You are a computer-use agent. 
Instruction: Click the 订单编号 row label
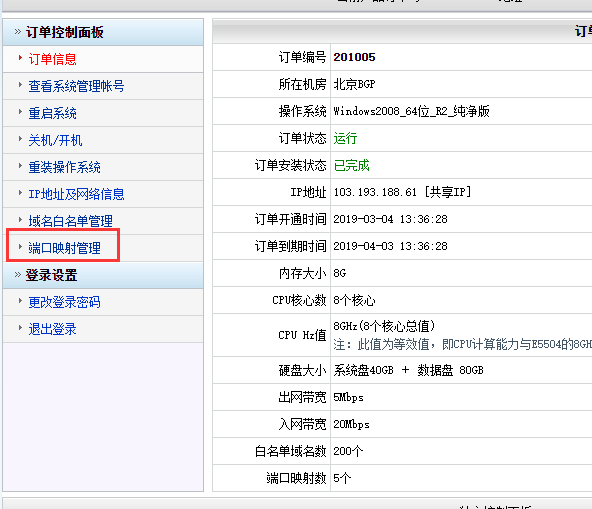tap(302, 57)
